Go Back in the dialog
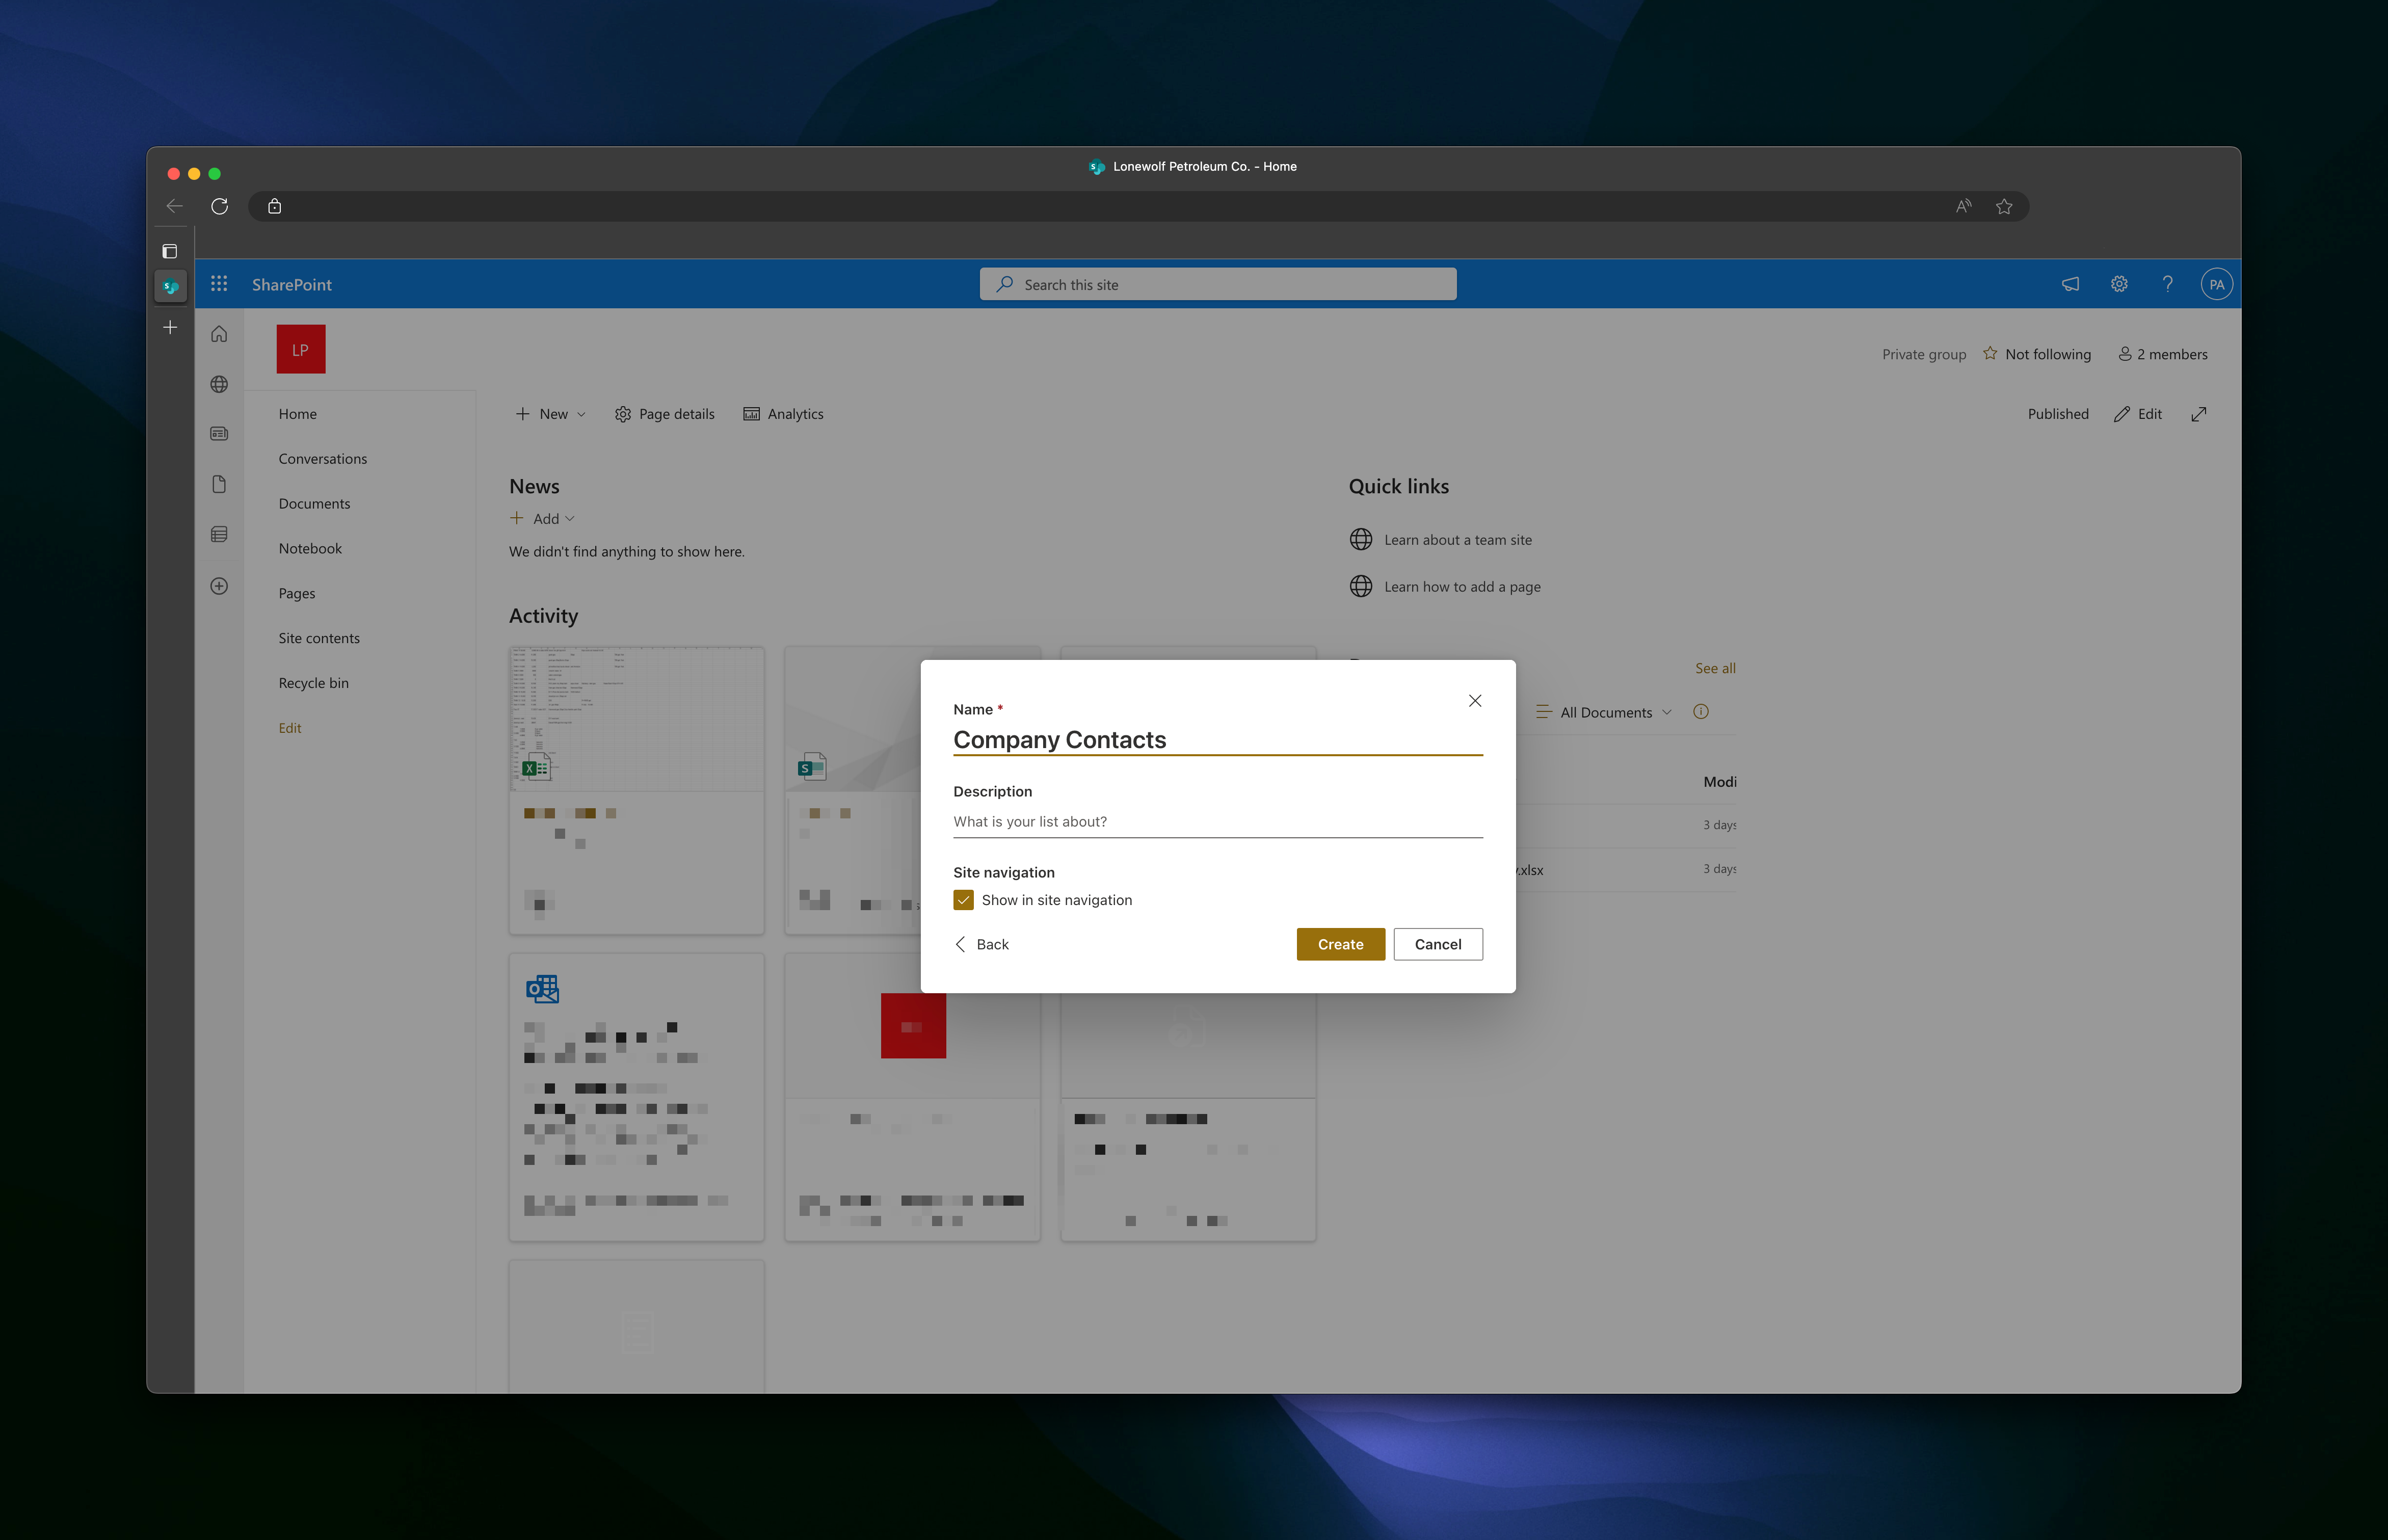This screenshot has width=2388, height=1540. 982,944
